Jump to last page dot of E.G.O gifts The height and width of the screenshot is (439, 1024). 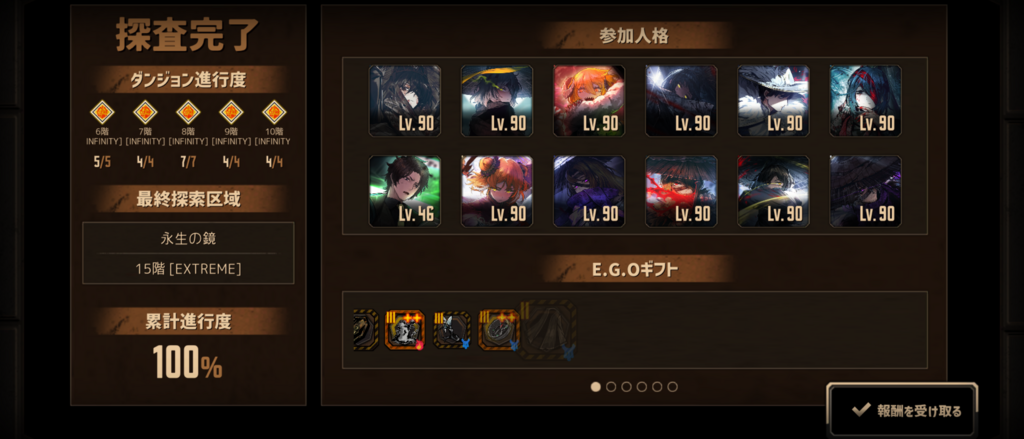pyautogui.click(x=673, y=387)
